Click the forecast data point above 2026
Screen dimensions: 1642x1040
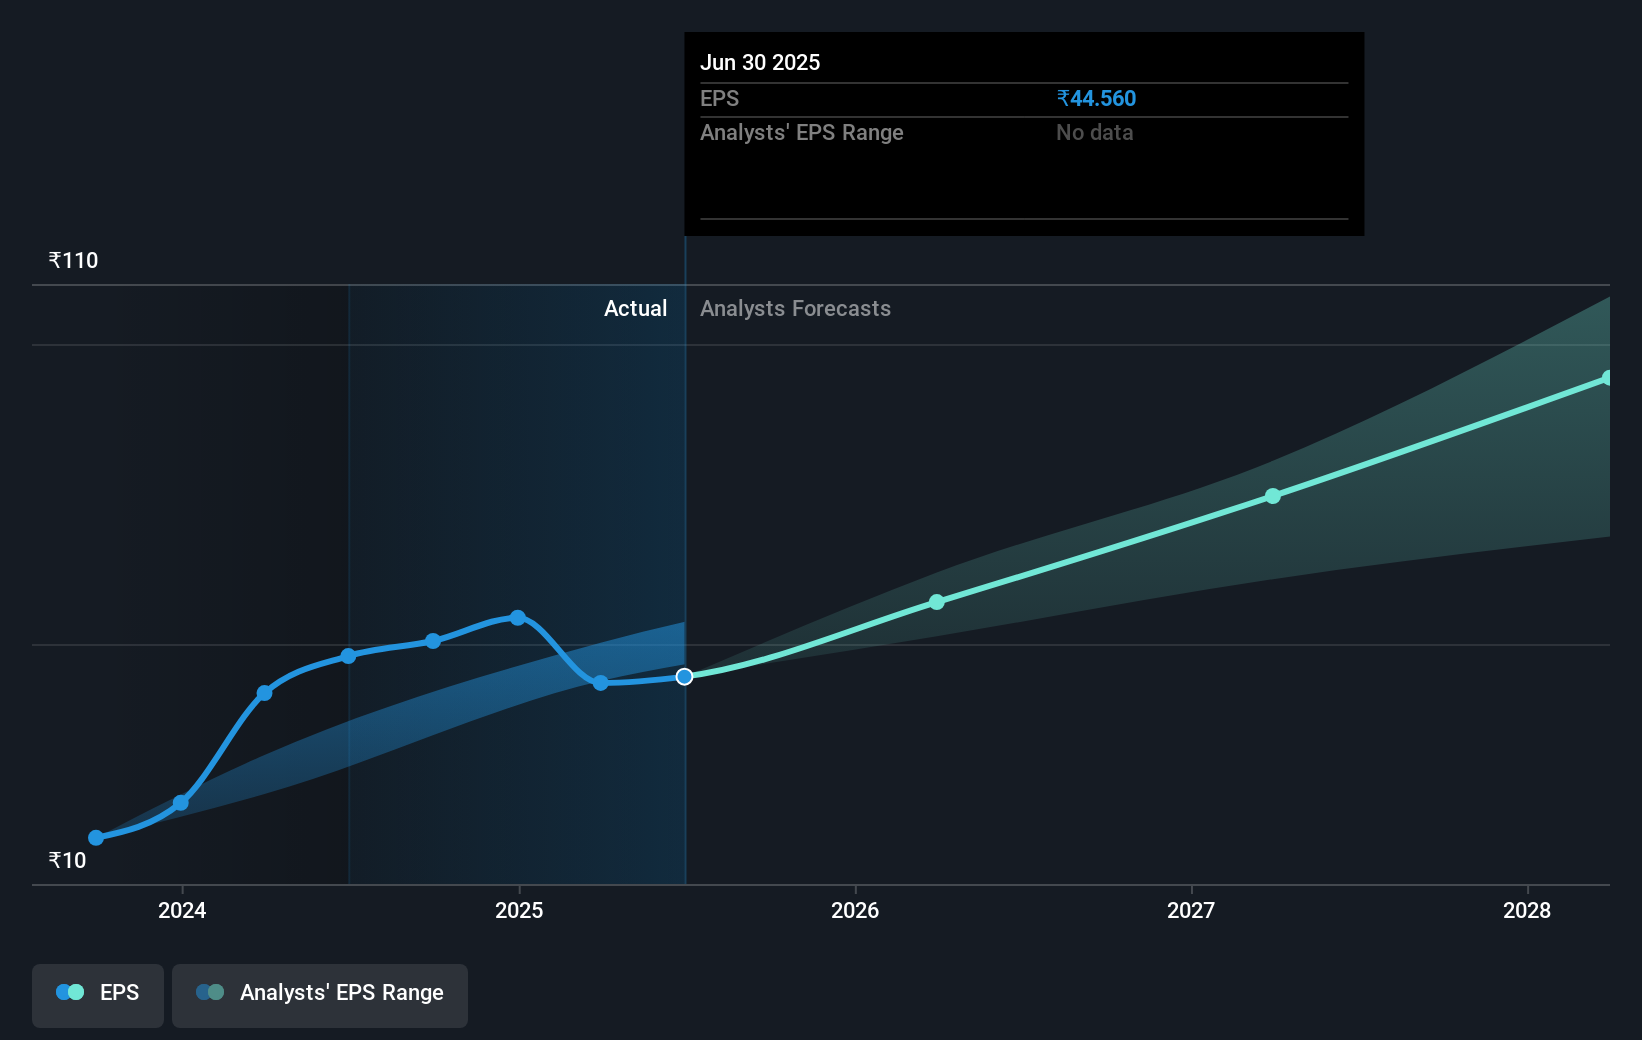point(937,602)
